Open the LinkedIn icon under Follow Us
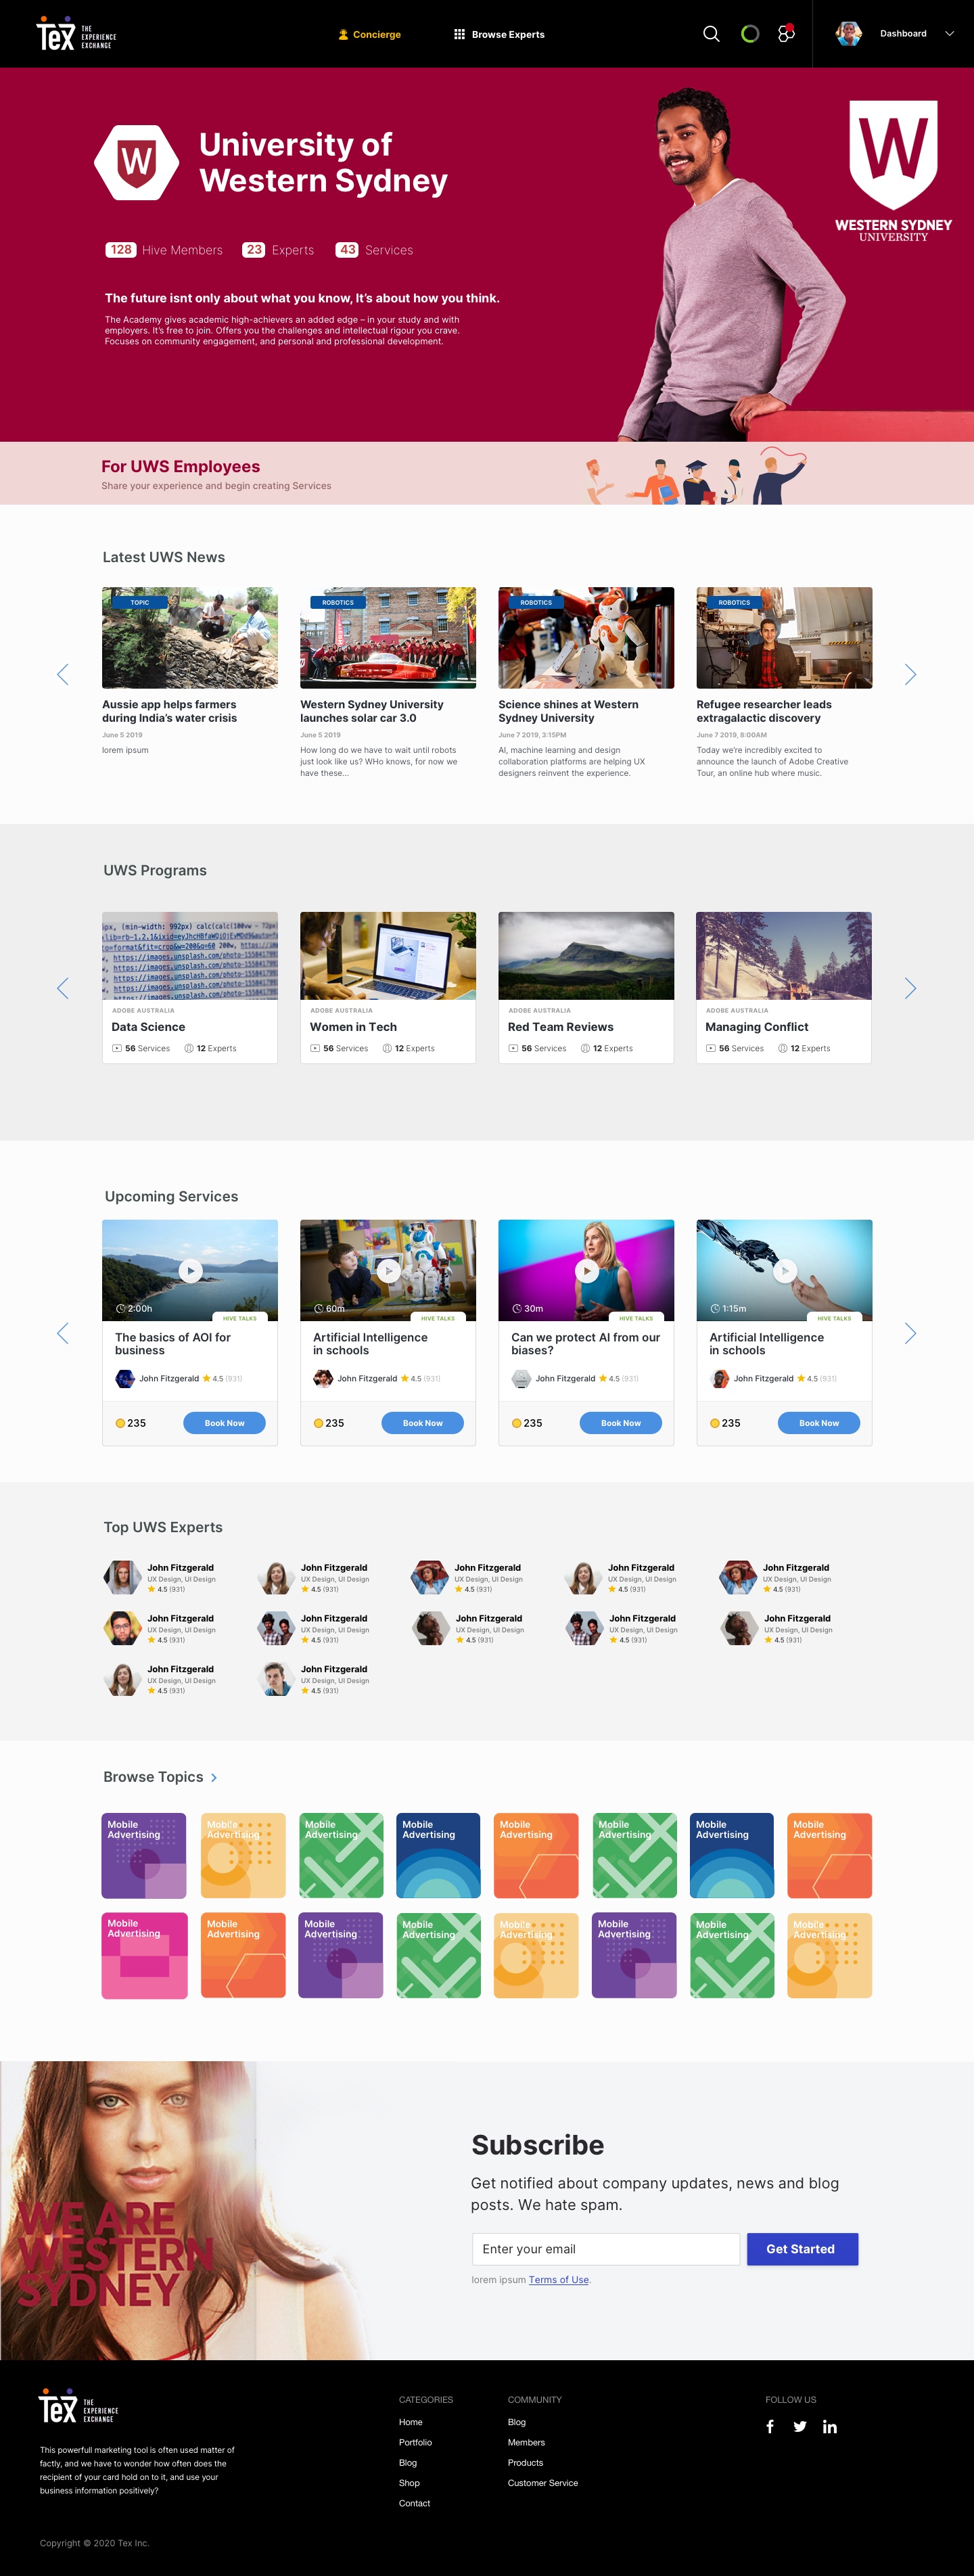The width and height of the screenshot is (974, 2576). click(830, 2426)
